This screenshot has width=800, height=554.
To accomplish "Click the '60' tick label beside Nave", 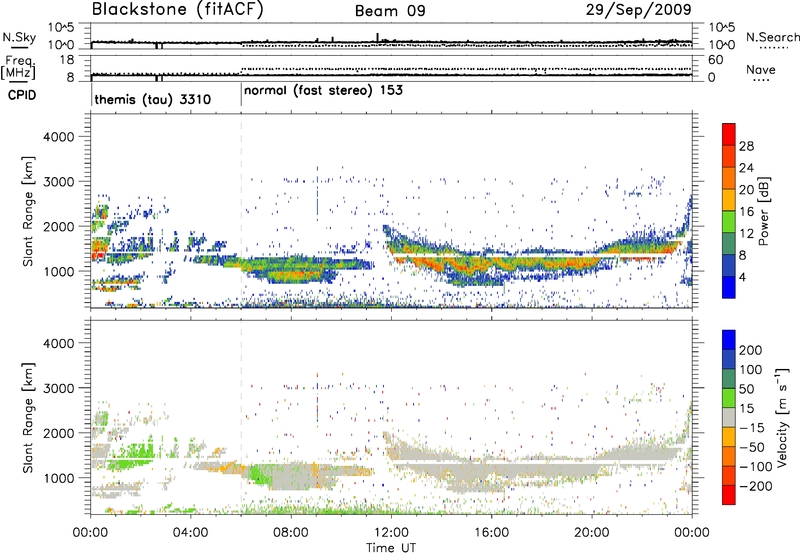I will [x=715, y=60].
